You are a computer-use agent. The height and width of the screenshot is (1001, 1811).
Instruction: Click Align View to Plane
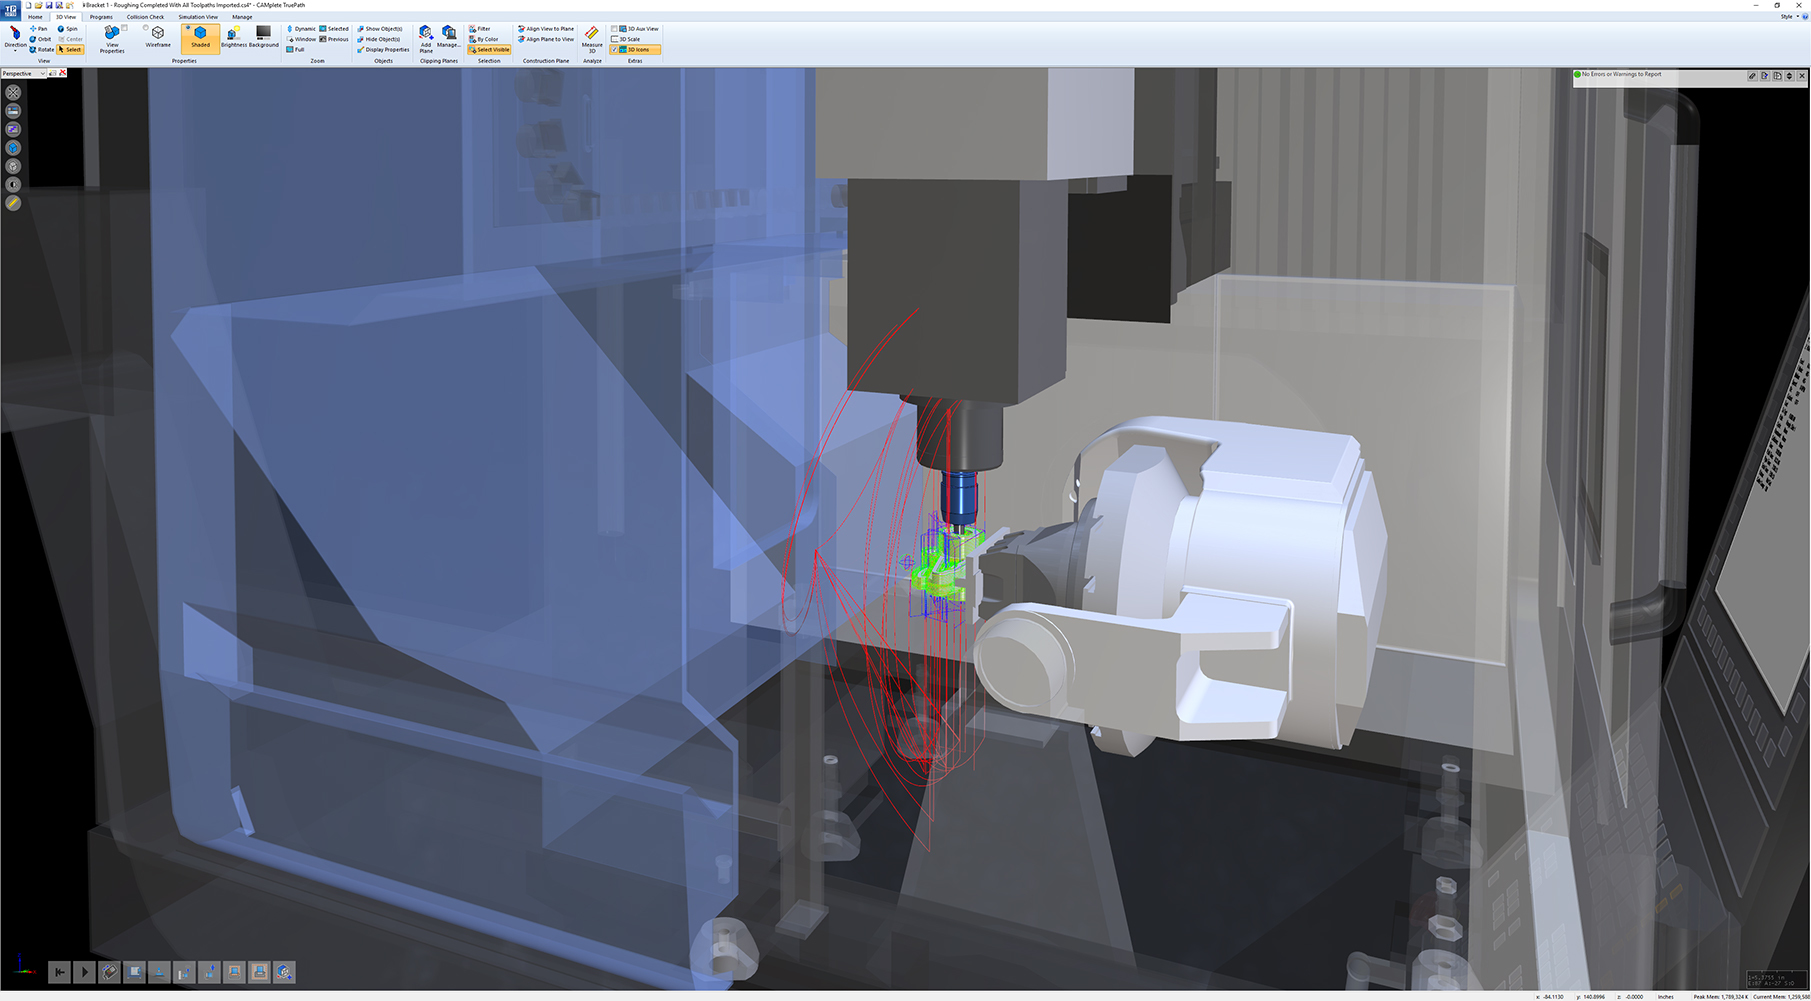[546, 29]
